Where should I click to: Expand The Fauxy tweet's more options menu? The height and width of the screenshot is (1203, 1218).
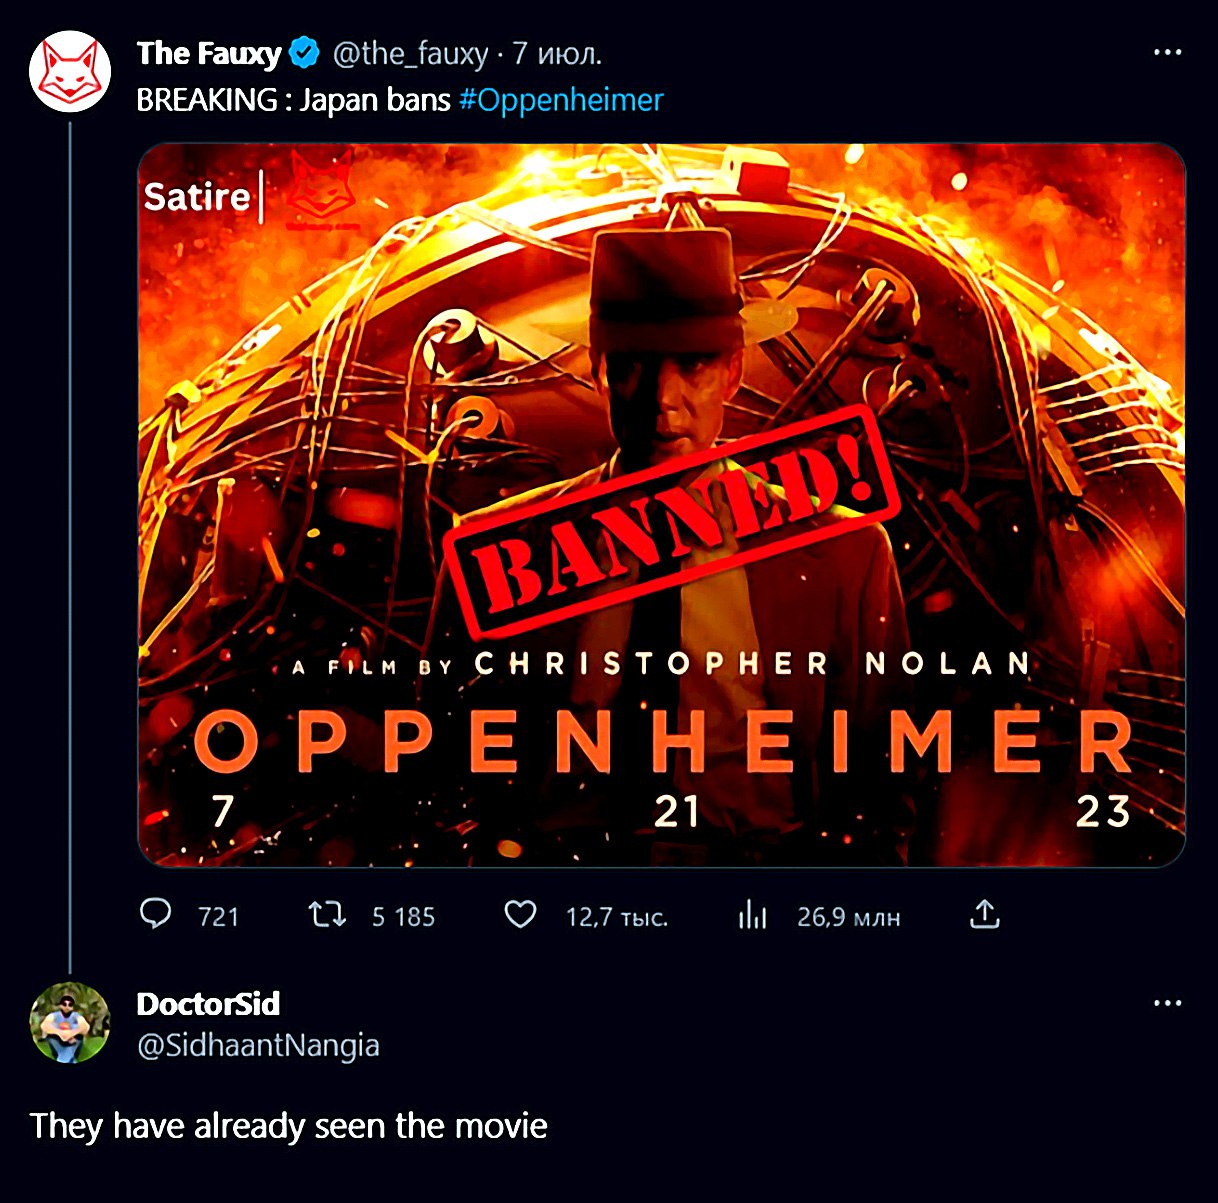(x=1167, y=52)
